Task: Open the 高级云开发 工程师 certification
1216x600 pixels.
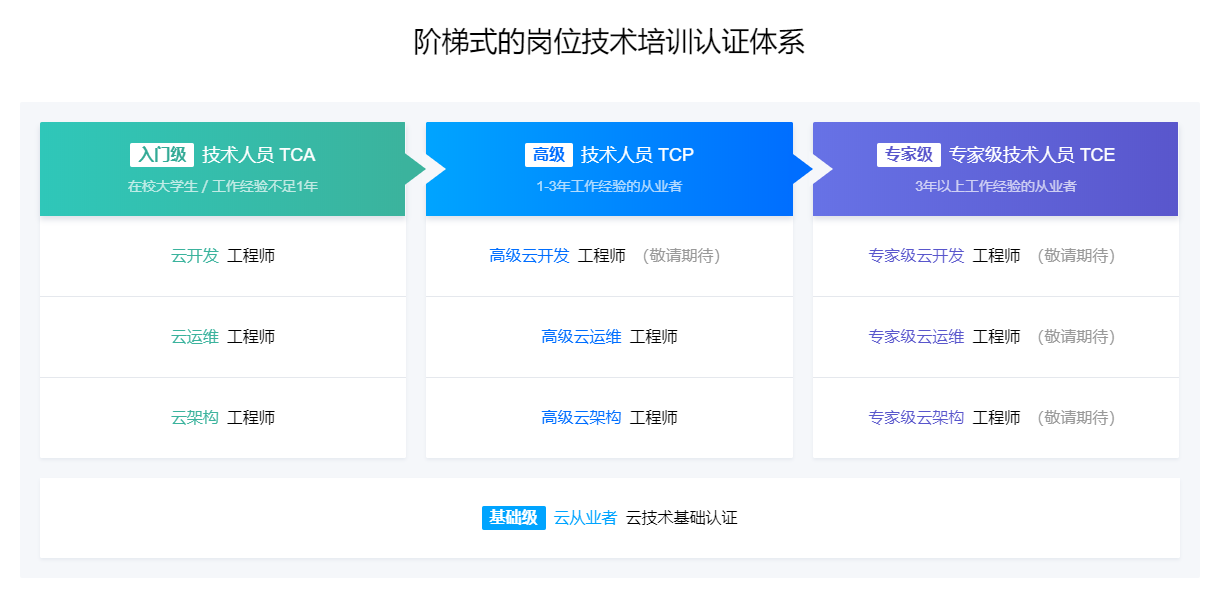Action: point(557,256)
